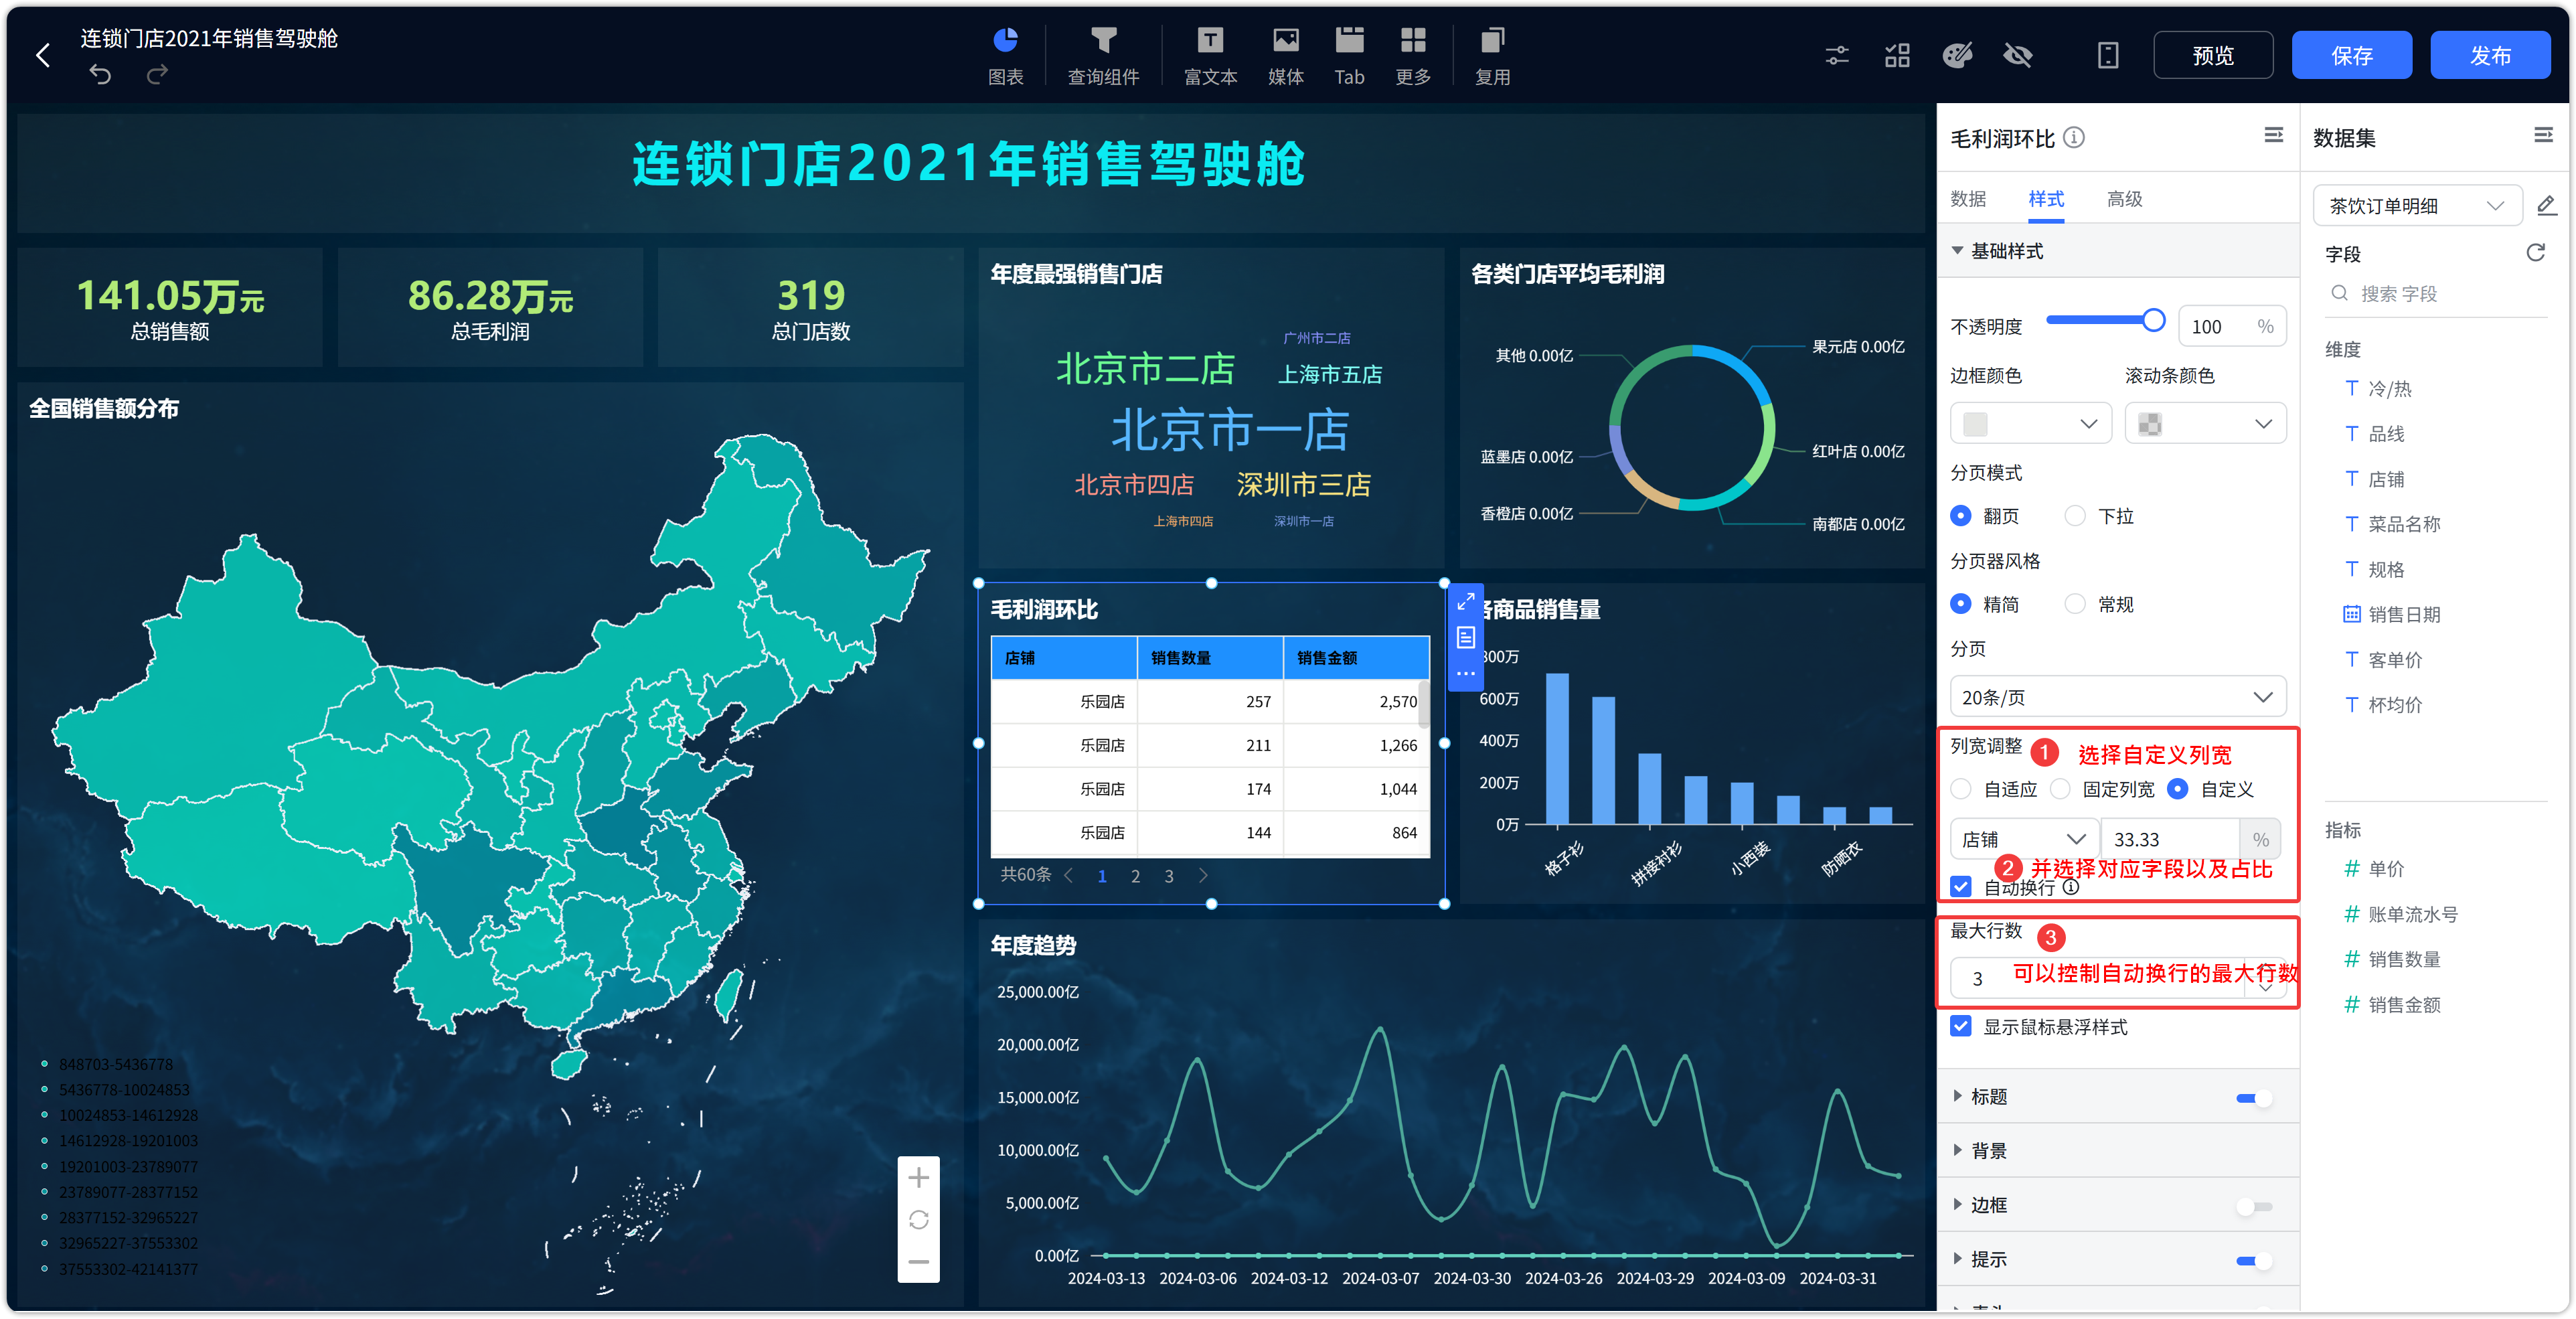
Task: Open the dashboard settings sliders icon
Action: 1837,55
